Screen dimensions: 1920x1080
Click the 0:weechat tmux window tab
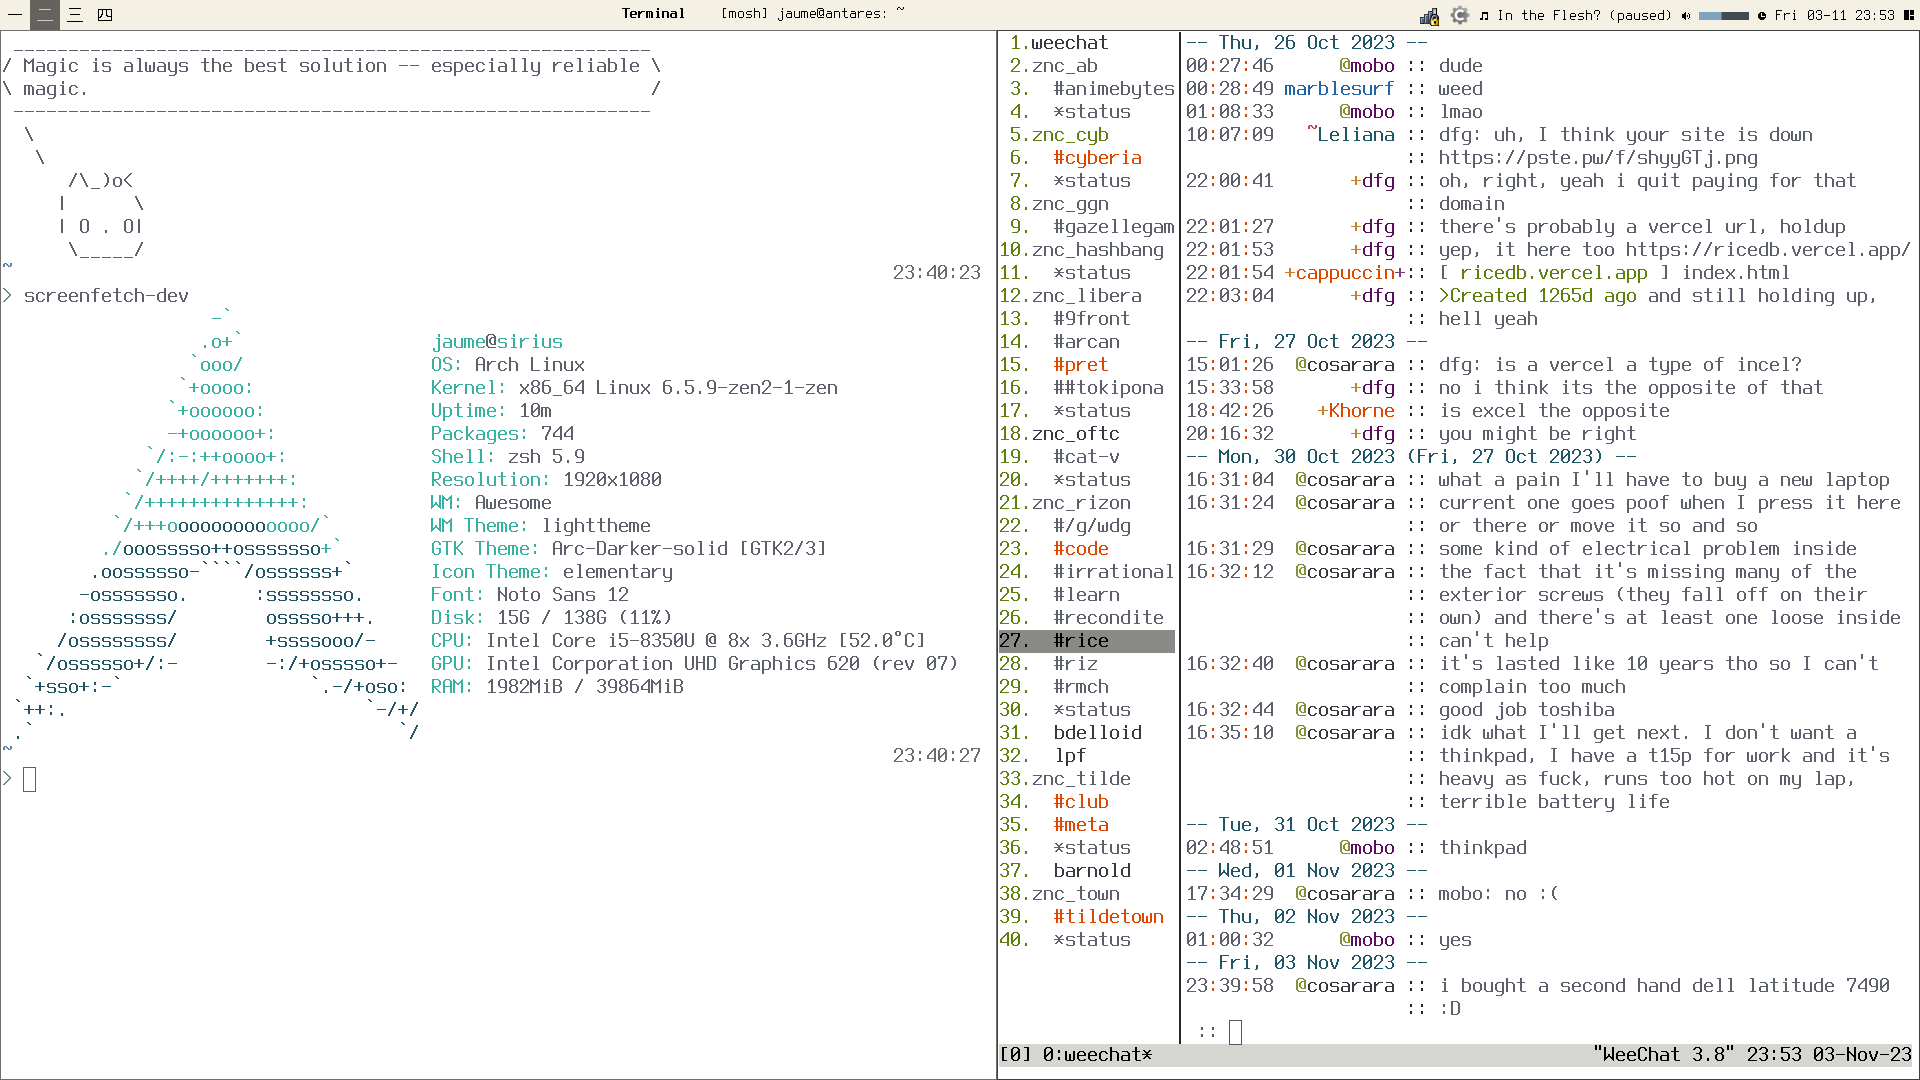coord(1096,1055)
